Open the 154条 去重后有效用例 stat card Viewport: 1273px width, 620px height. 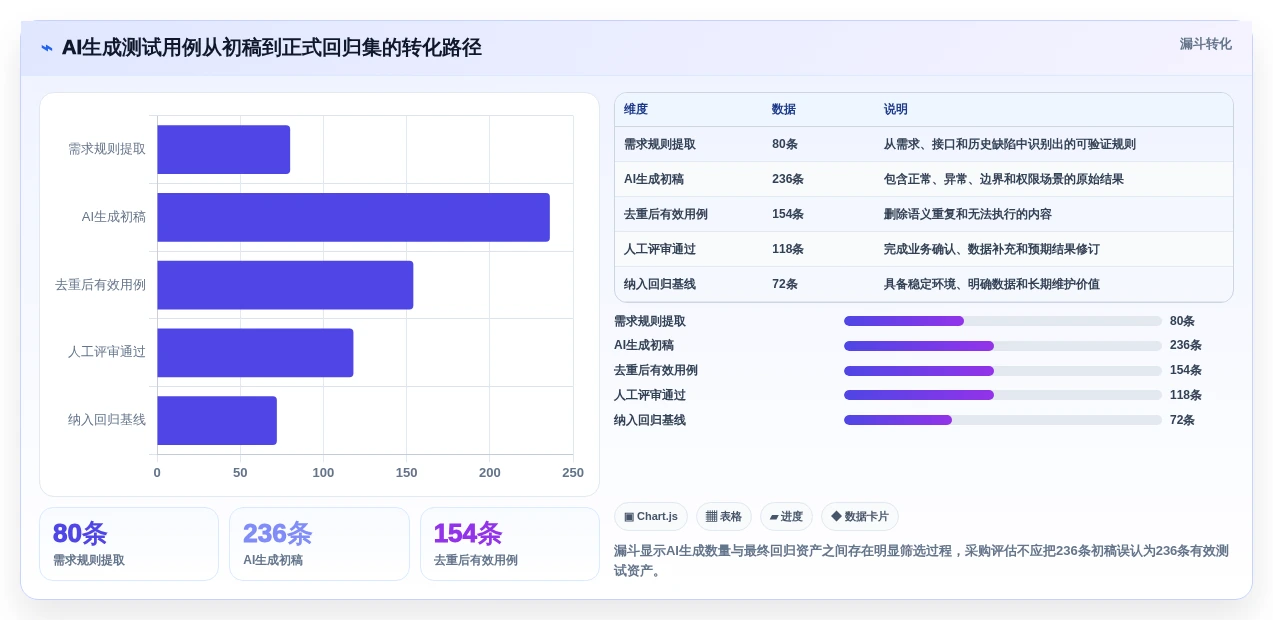[510, 544]
